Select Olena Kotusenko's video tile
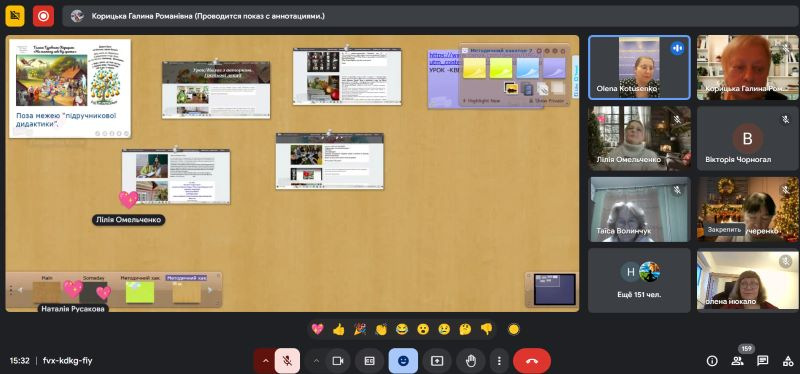800x374 pixels. [x=639, y=67]
